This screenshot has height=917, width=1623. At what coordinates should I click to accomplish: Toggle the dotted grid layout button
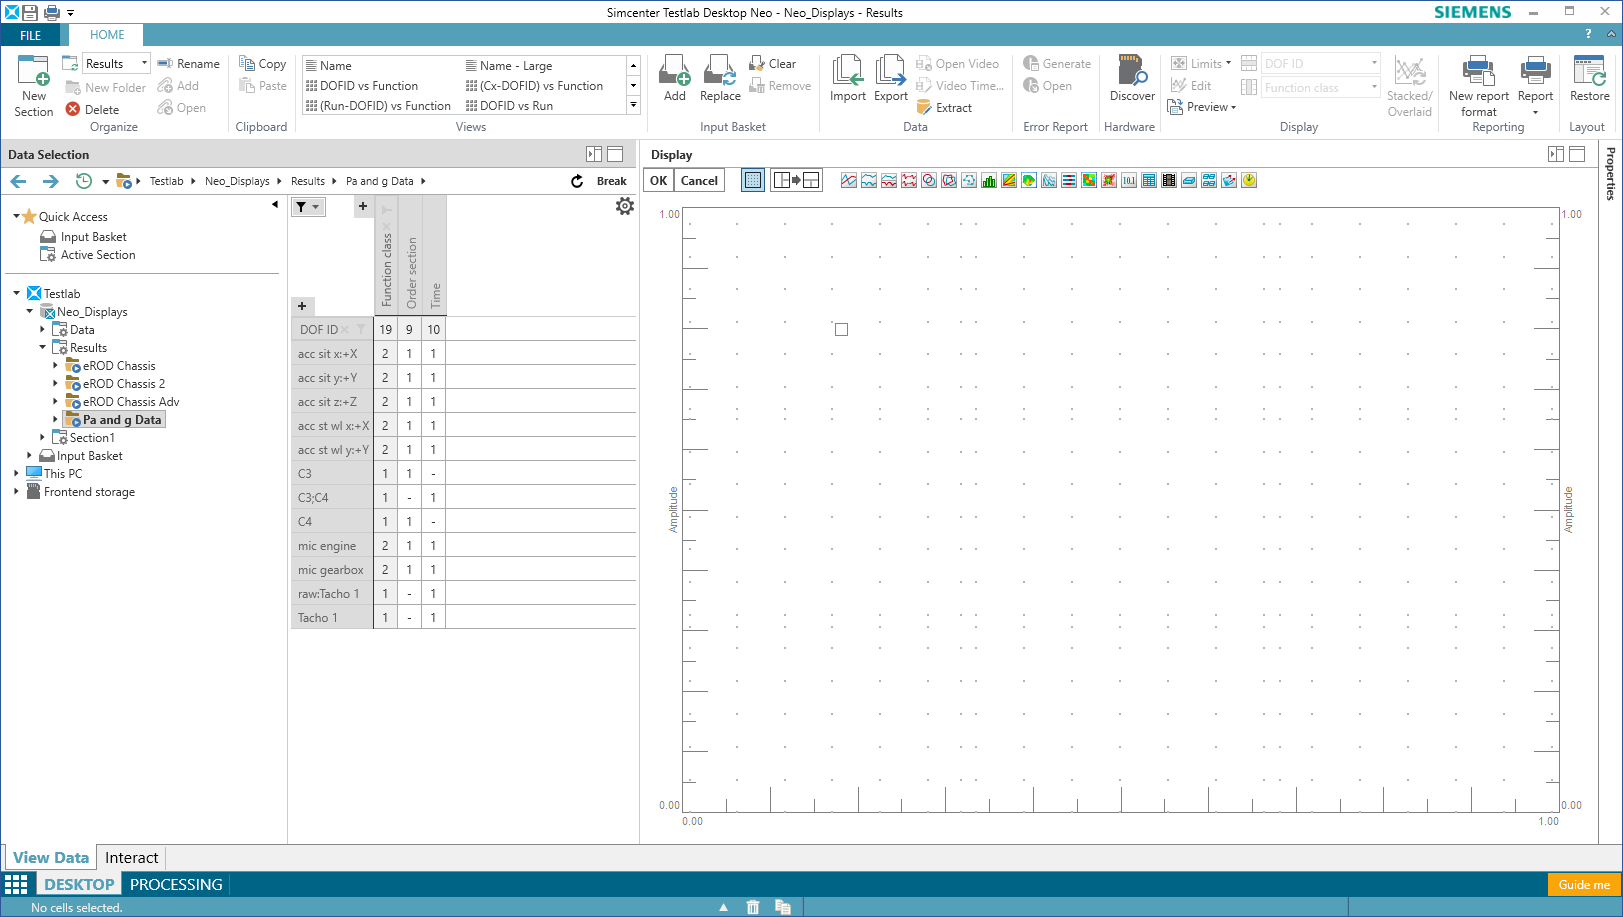coord(753,181)
